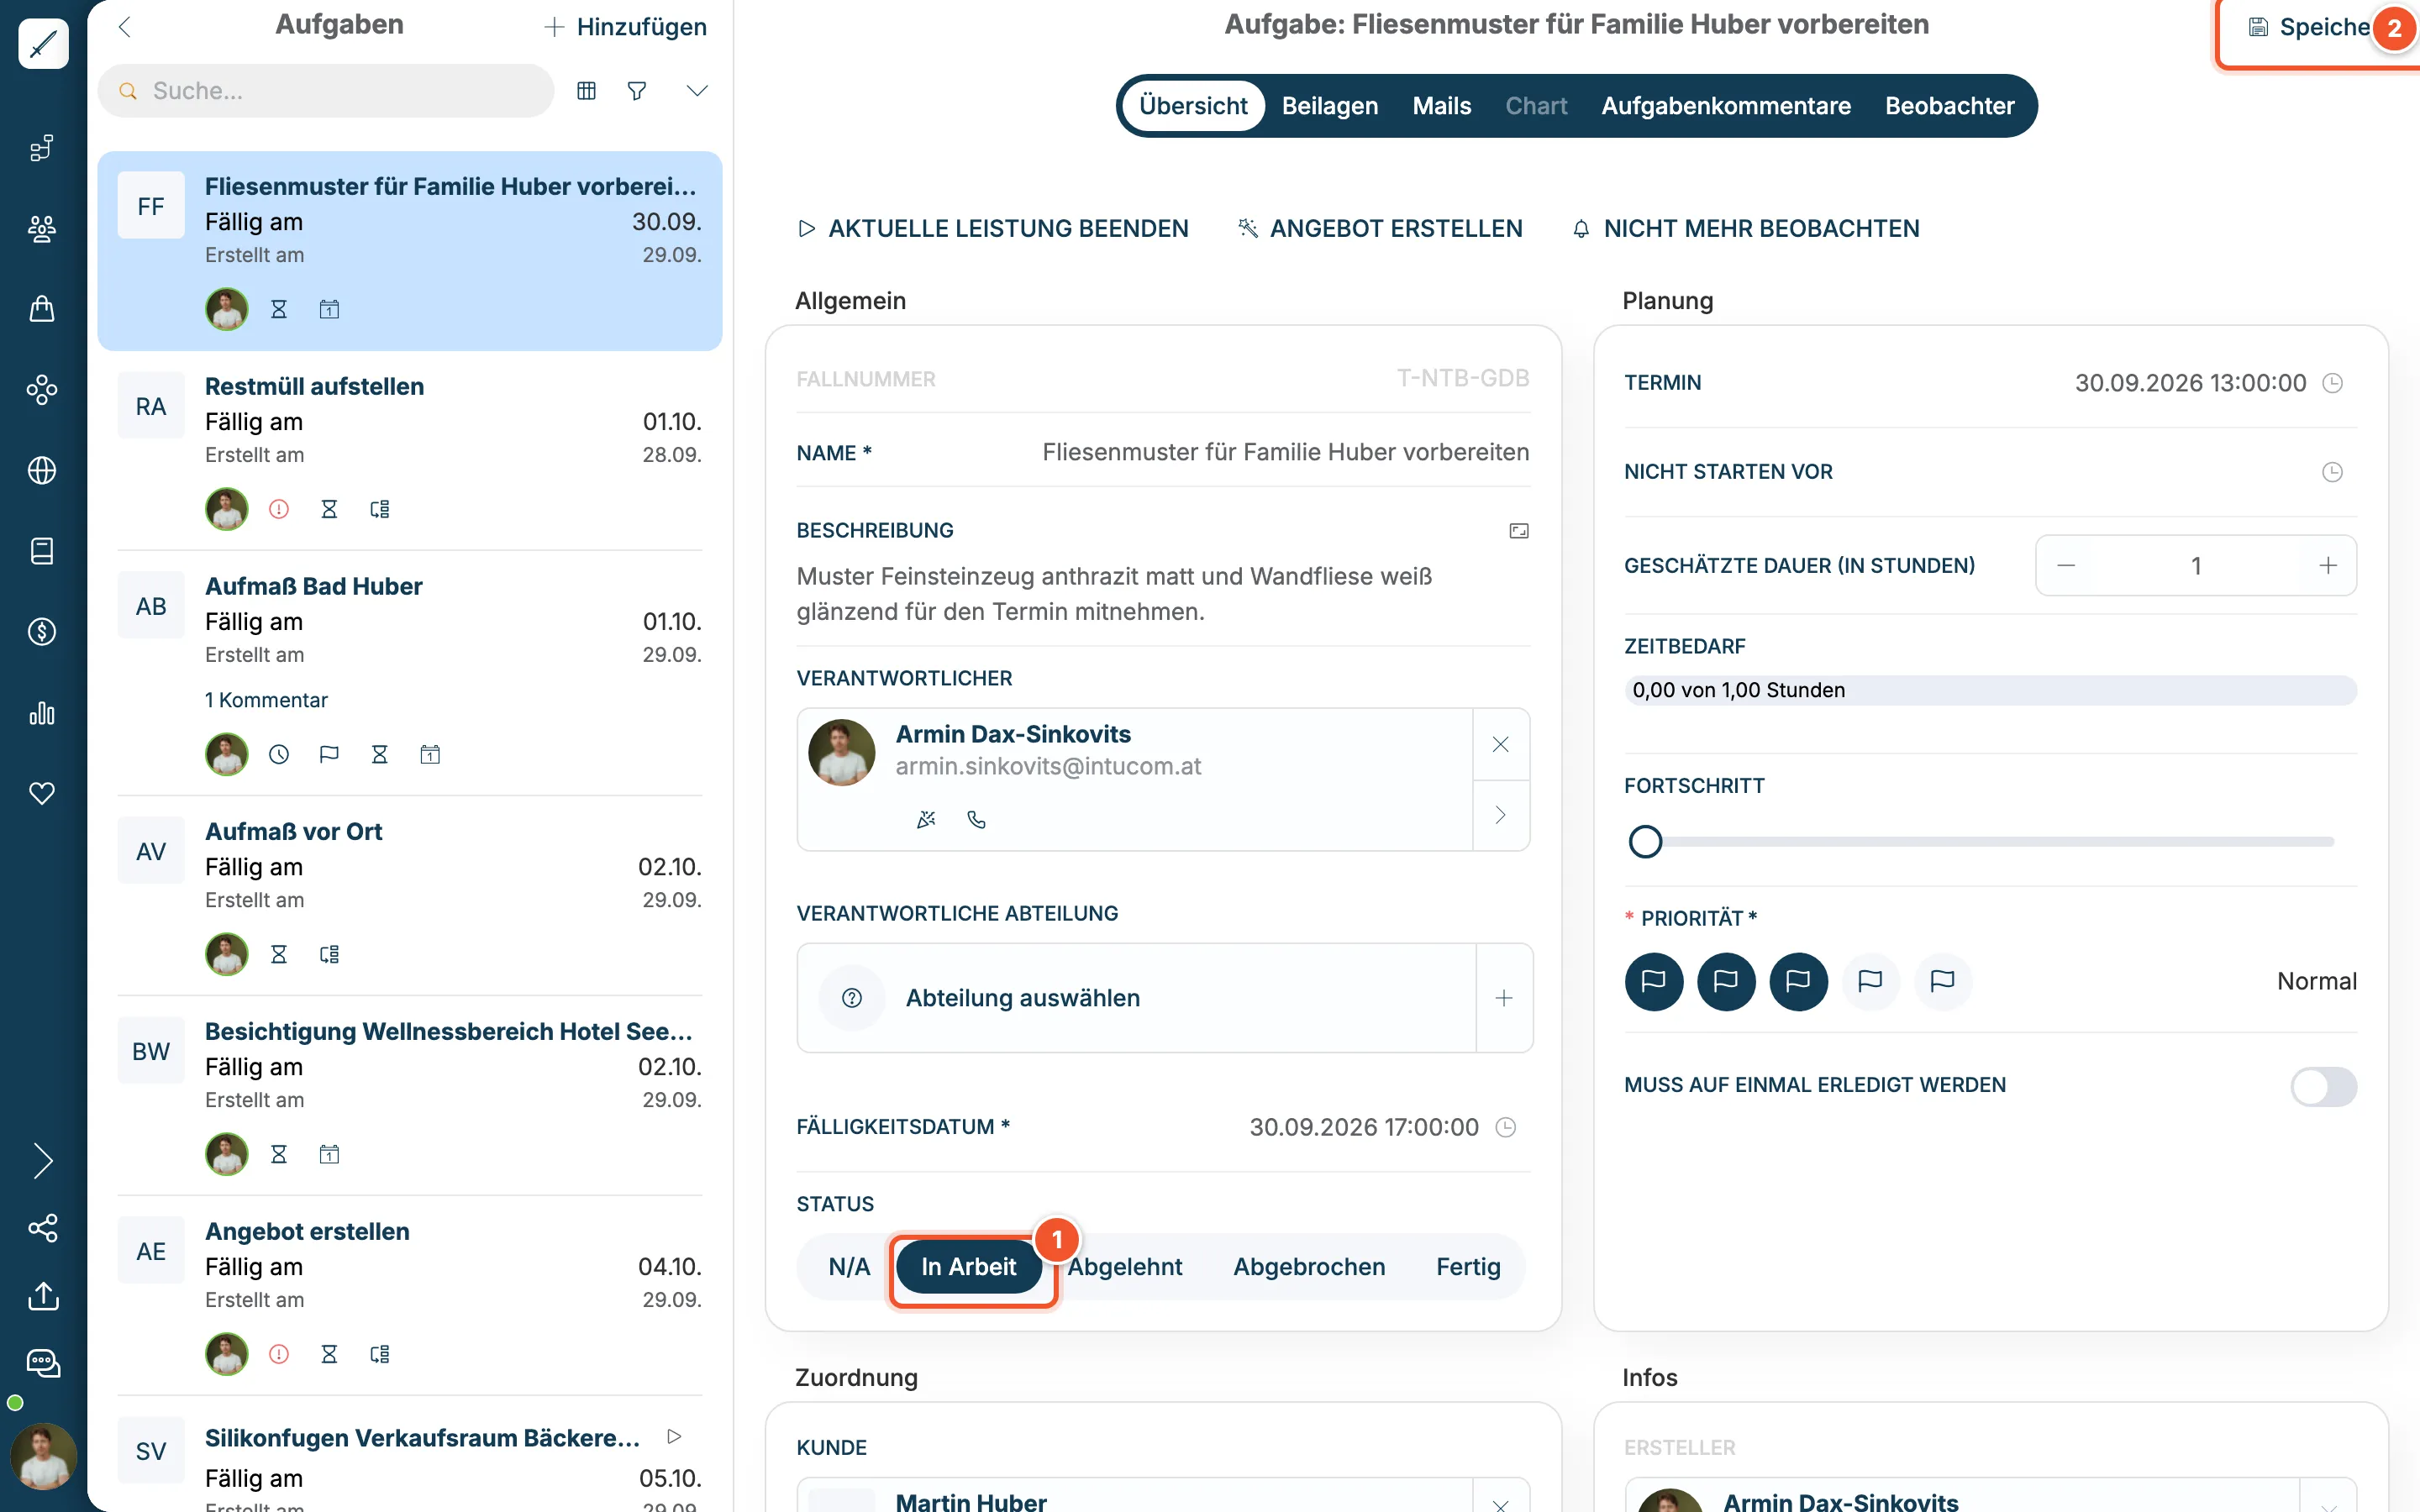Screen dimensions: 2420x1512
Task: Select the fourth priority flag
Action: point(1870,981)
